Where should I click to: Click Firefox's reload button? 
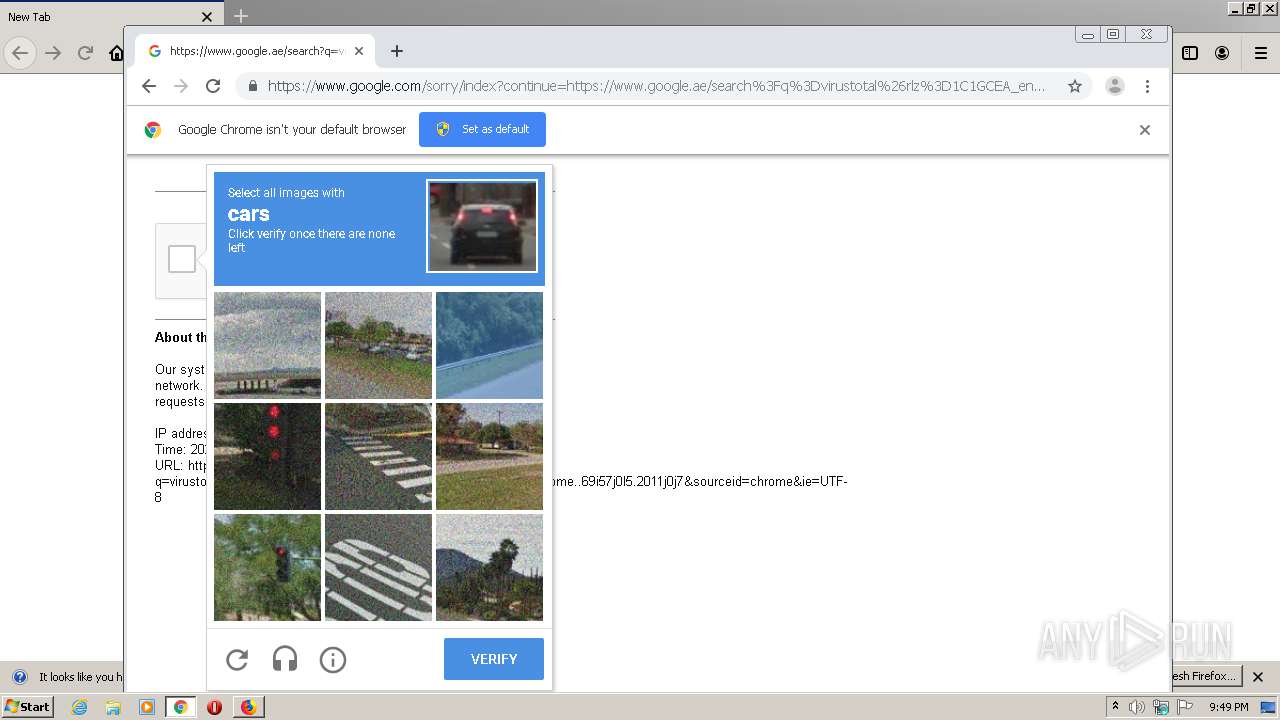(x=85, y=53)
